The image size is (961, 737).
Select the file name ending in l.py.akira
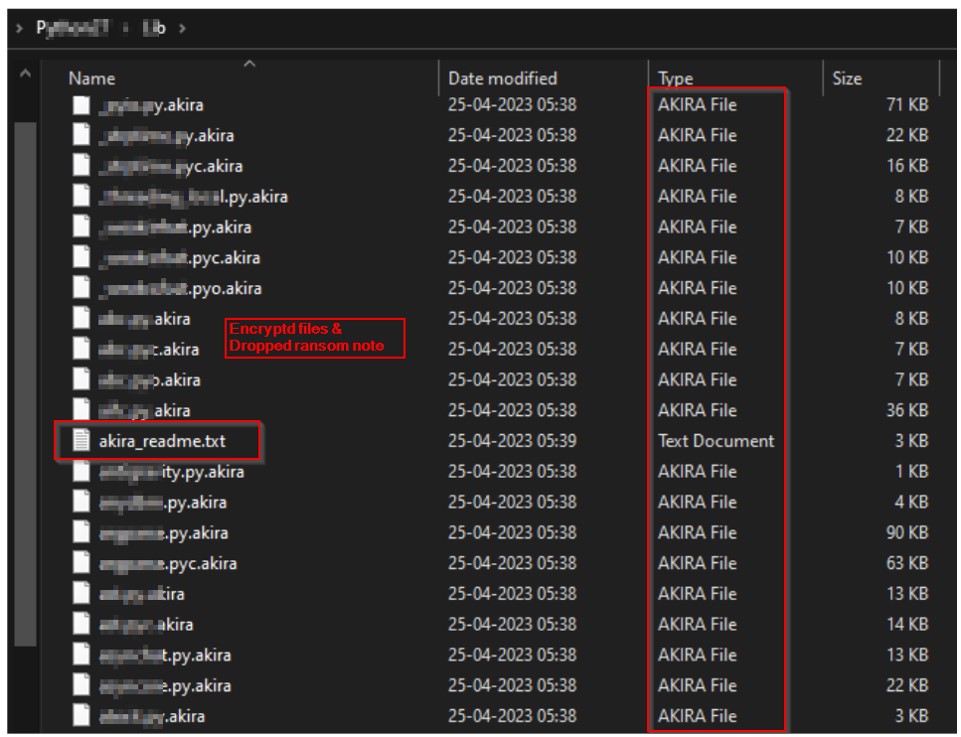click(193, 197)
